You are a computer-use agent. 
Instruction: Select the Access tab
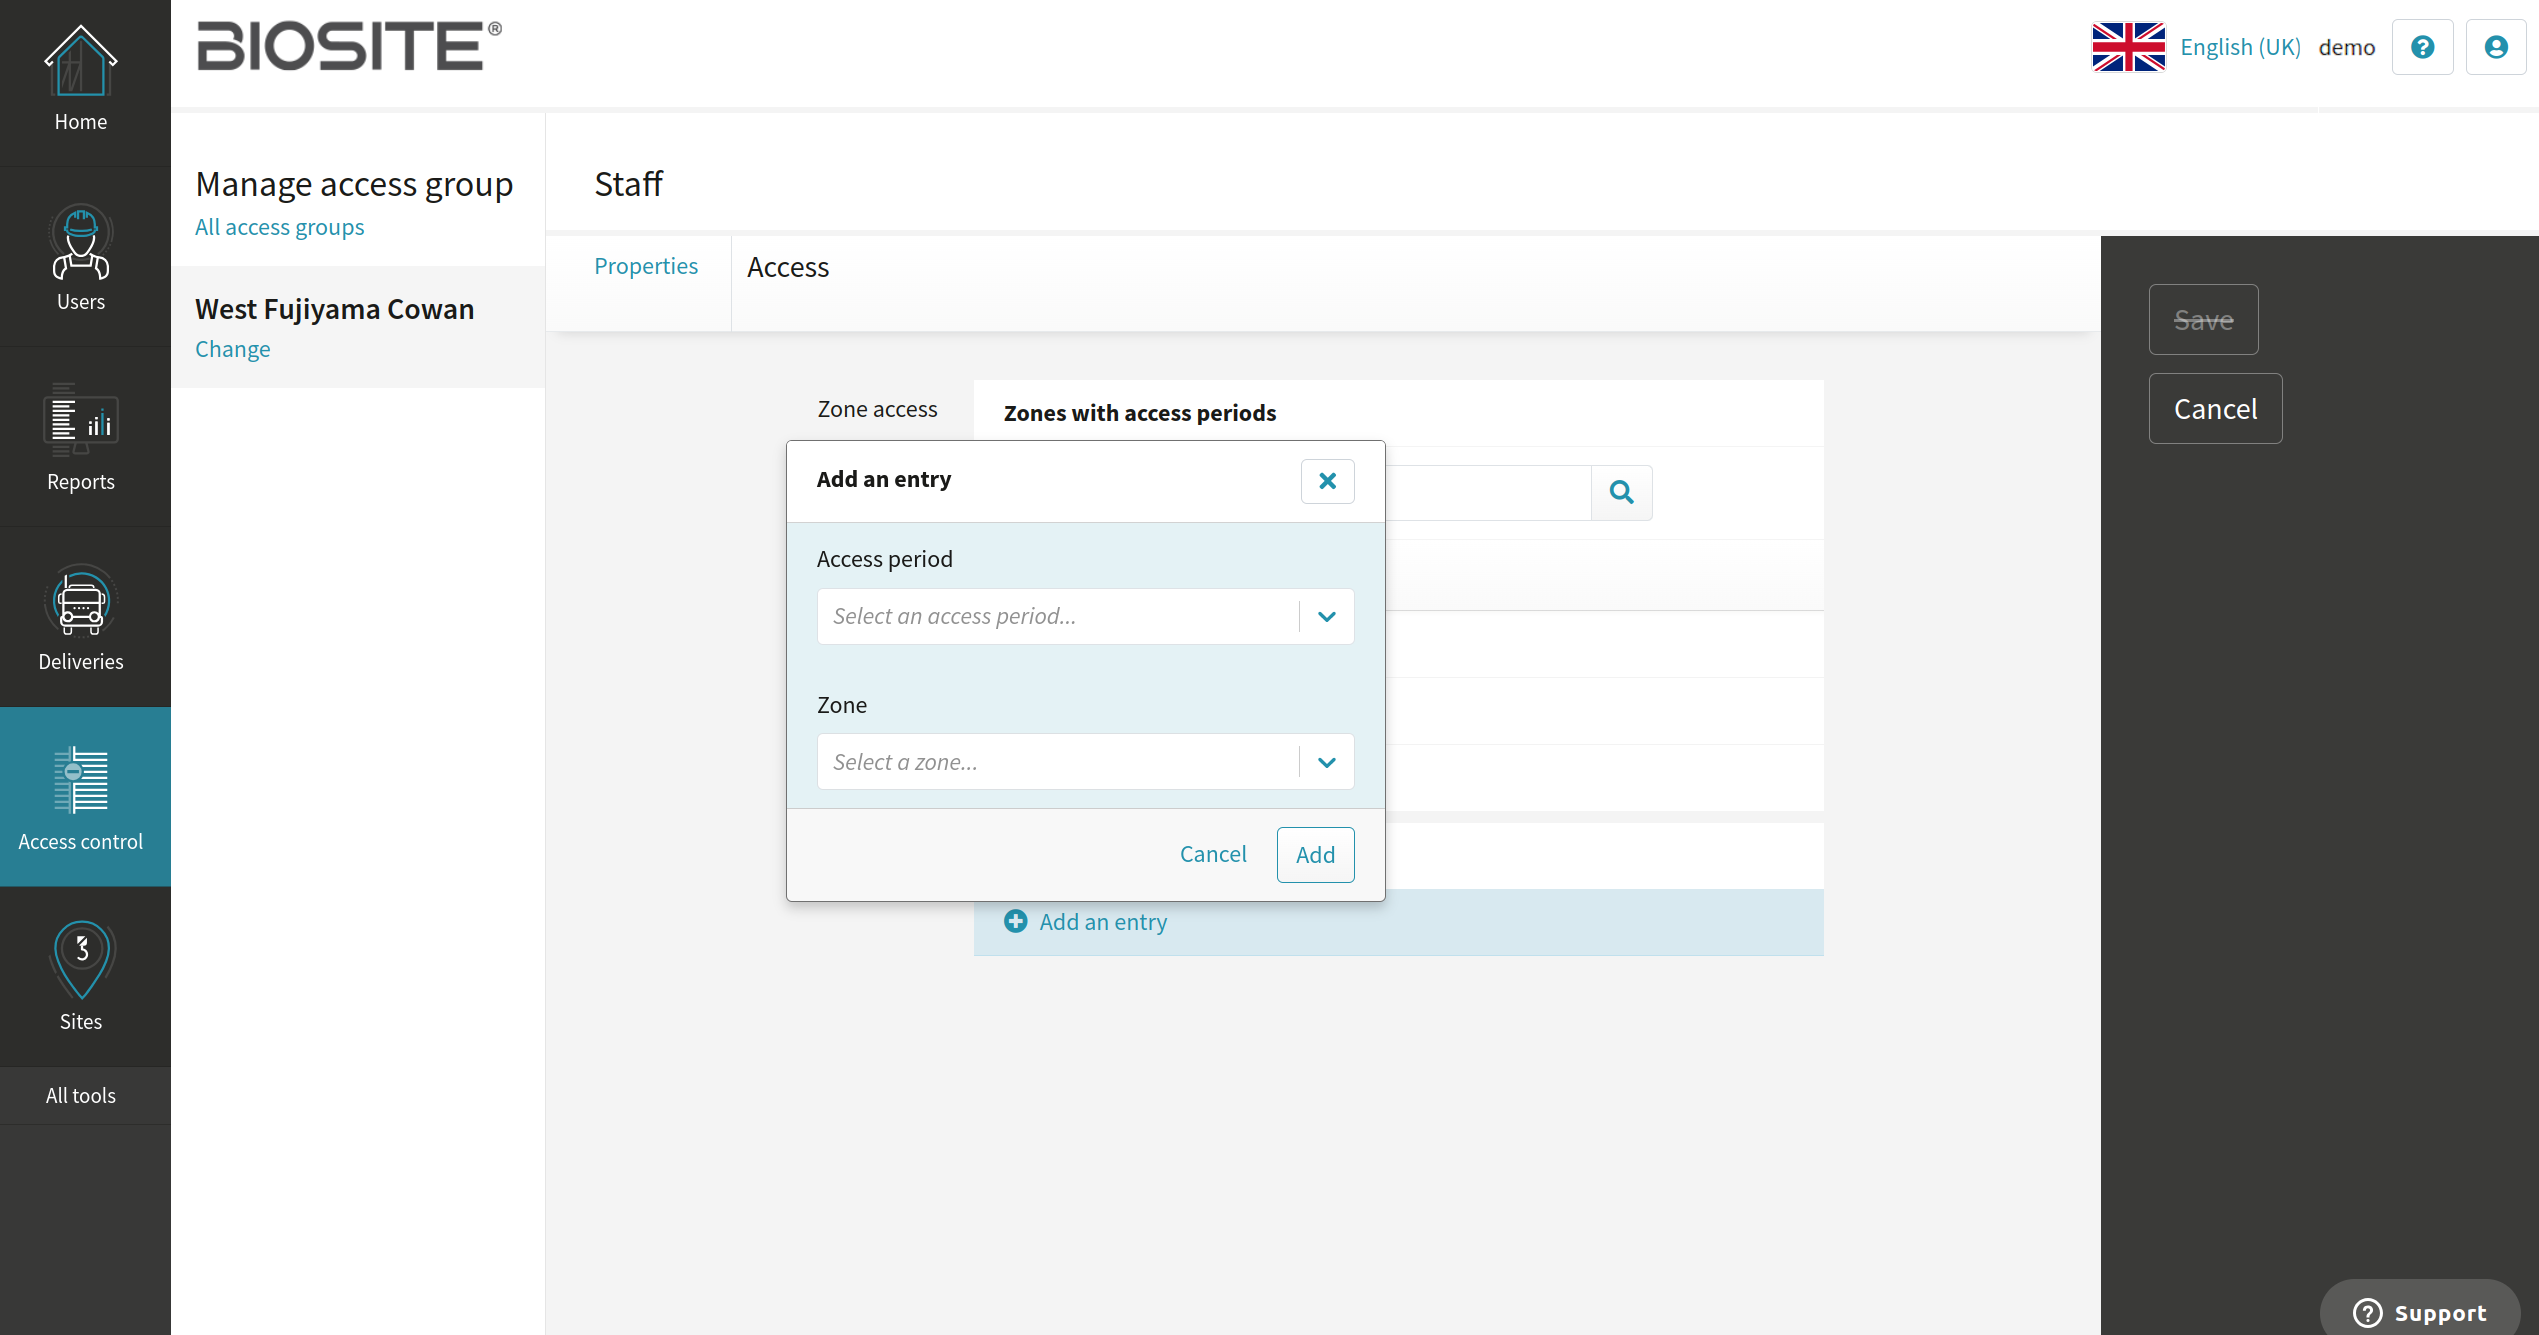788,267
